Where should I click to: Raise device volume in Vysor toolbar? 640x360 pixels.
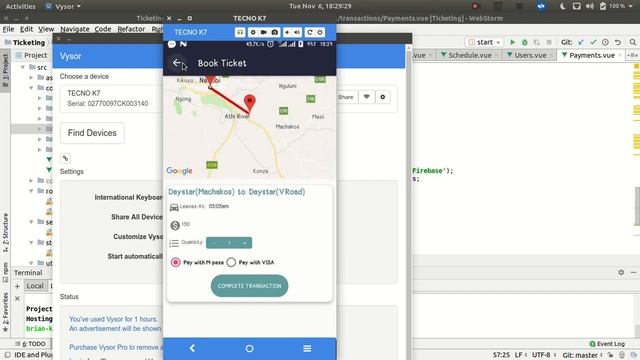click(297, 32)
